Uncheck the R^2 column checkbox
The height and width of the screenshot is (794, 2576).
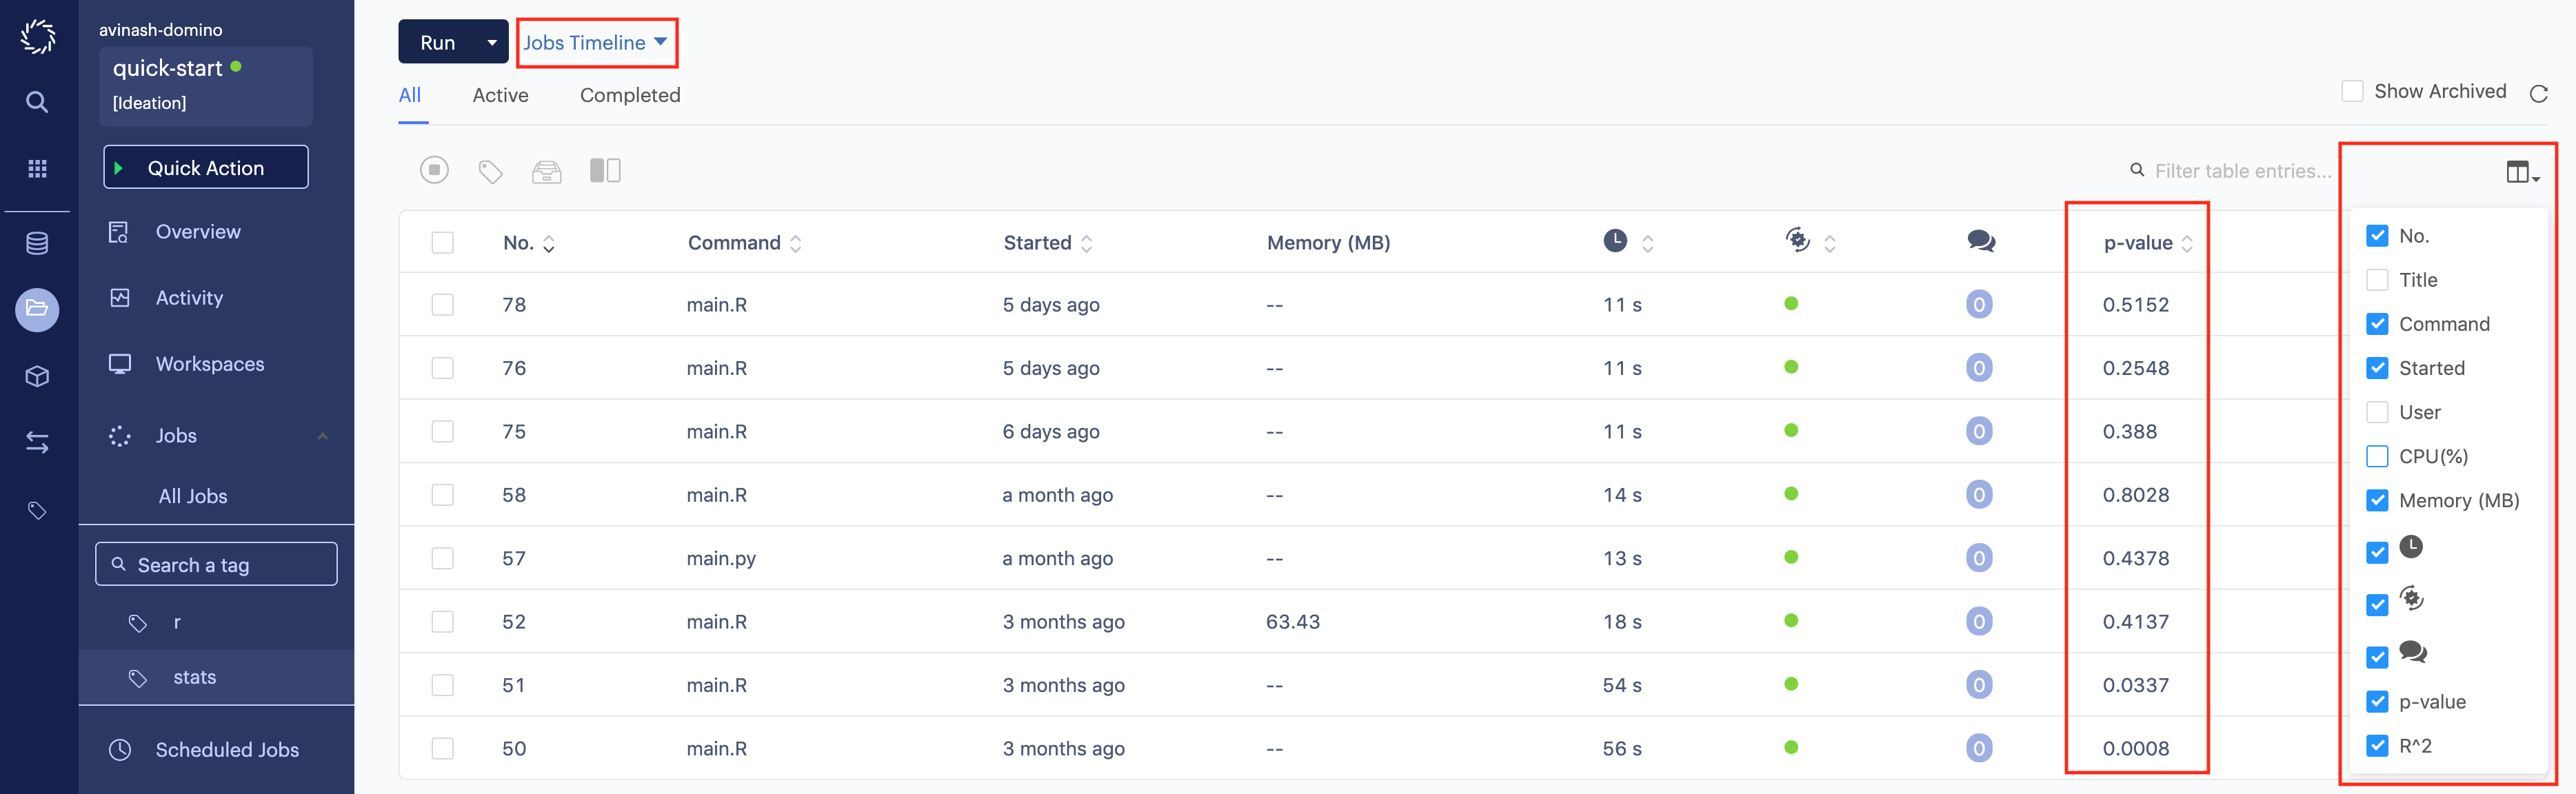[x=2377, y=746]
